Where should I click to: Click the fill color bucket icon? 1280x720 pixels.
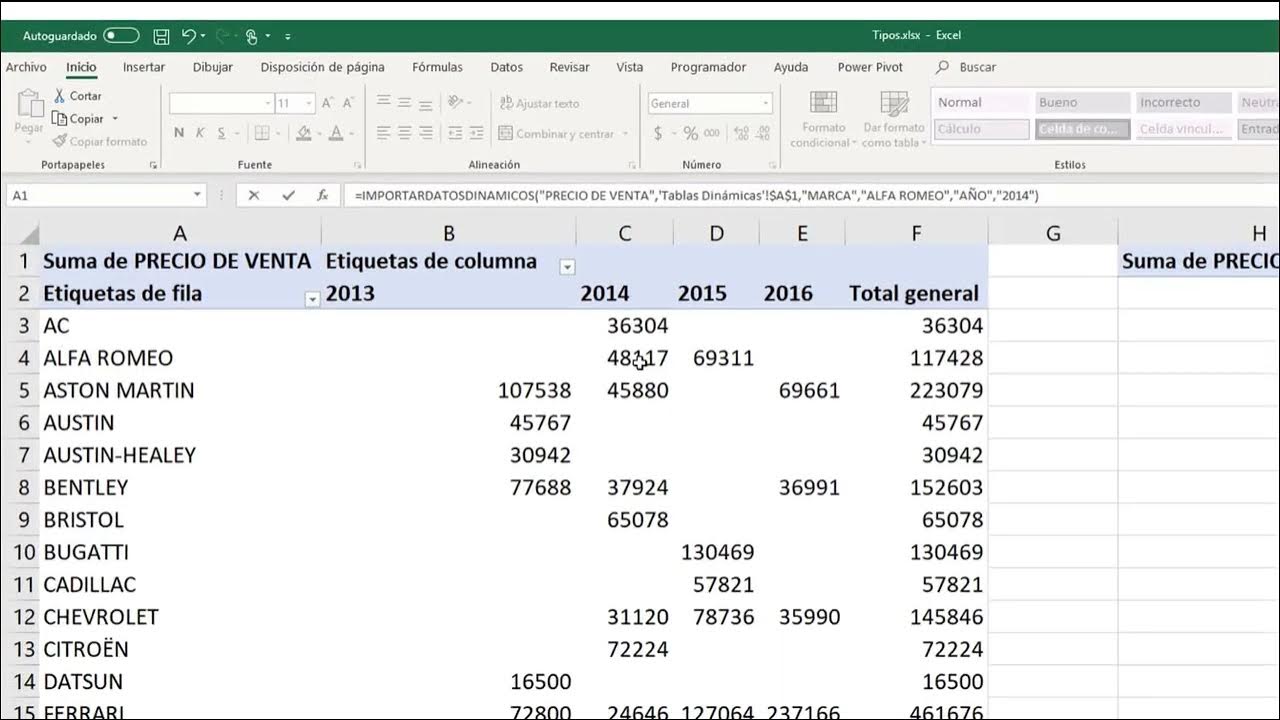[x=304, y=133]
